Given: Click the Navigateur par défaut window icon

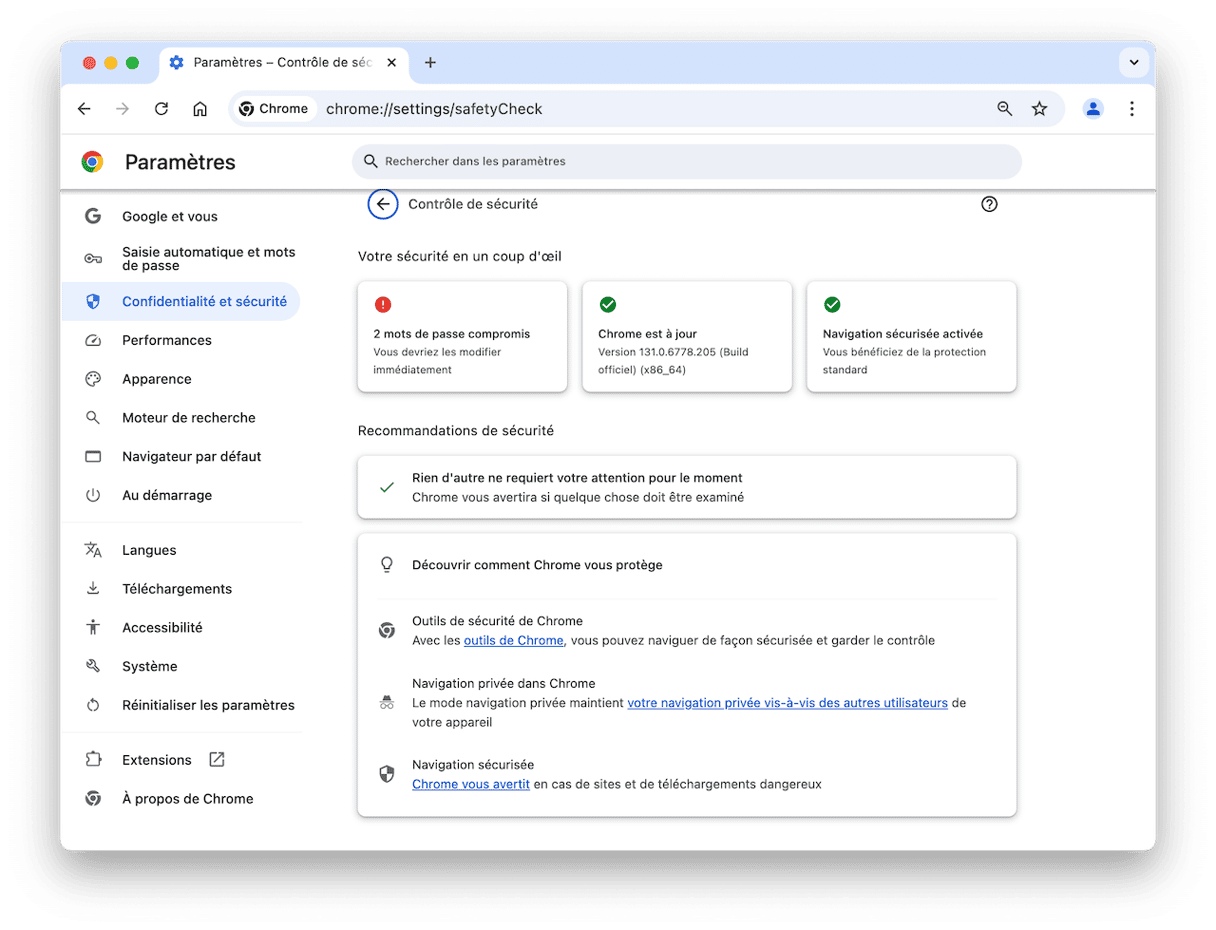Looking at the screenshot, I should (x=93, y=457).
